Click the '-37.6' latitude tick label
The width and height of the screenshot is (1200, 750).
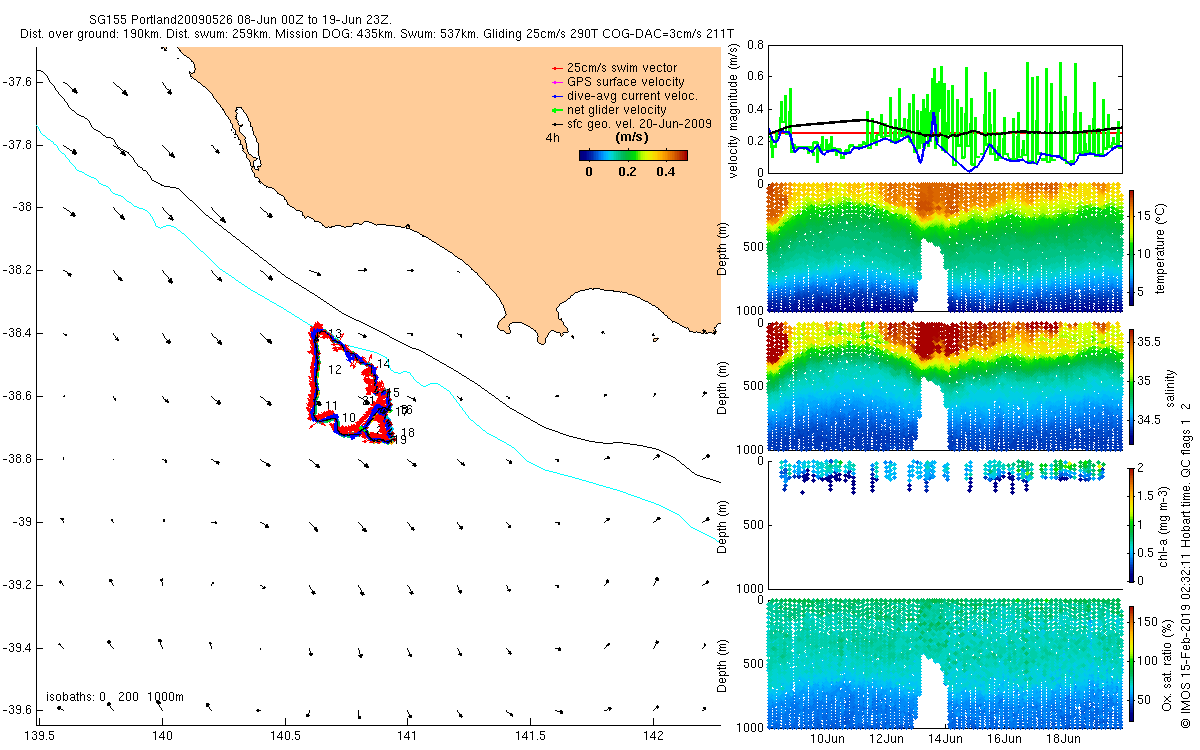click(17, 81)
